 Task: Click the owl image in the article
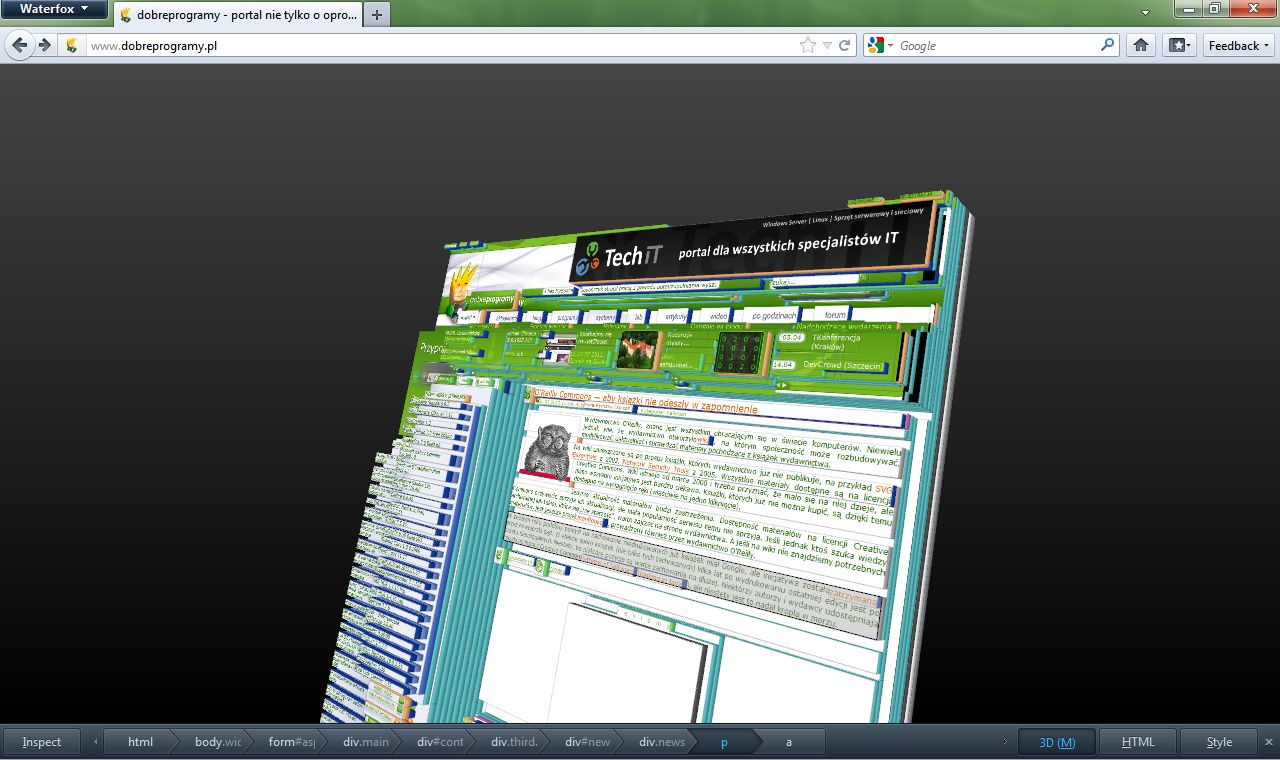[x=547, y=449]
